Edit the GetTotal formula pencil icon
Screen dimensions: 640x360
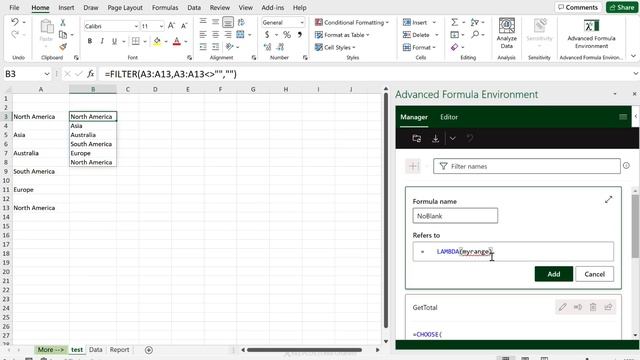[562, 307]
